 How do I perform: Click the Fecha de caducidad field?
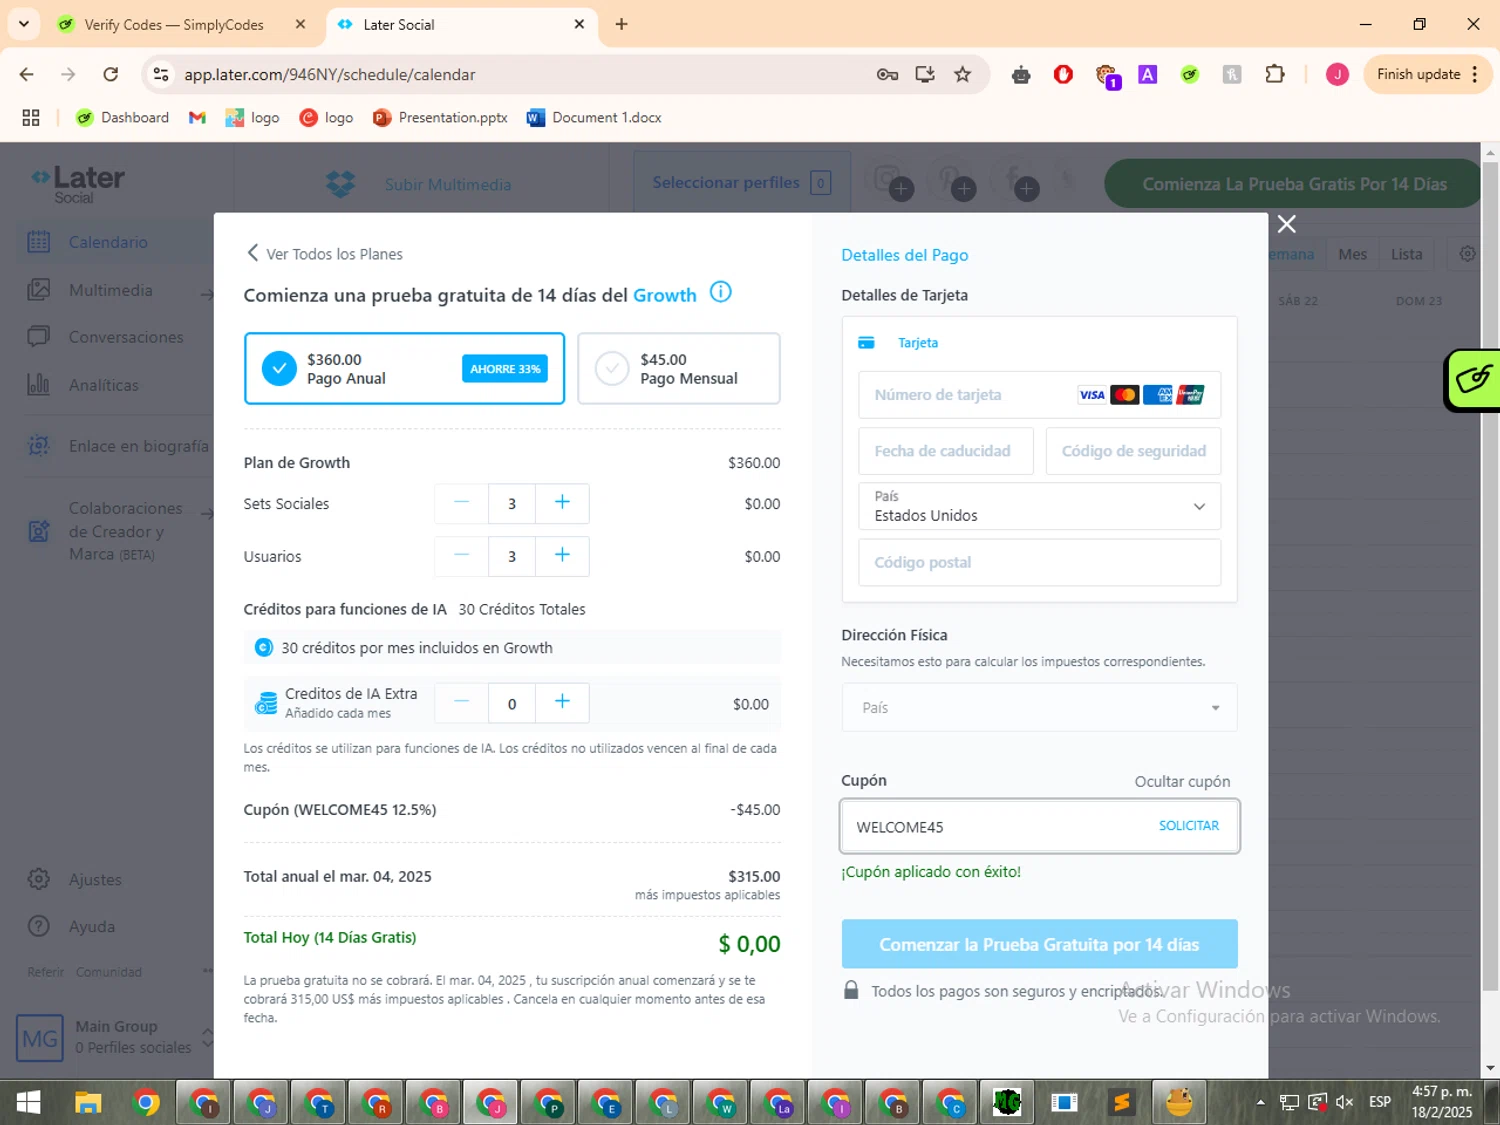946,451
